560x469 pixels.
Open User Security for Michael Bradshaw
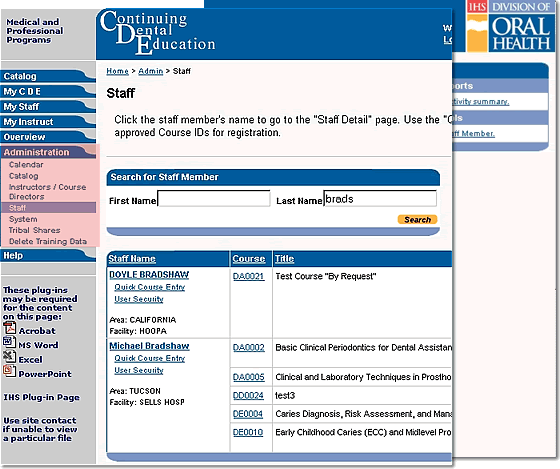point(139,370)
